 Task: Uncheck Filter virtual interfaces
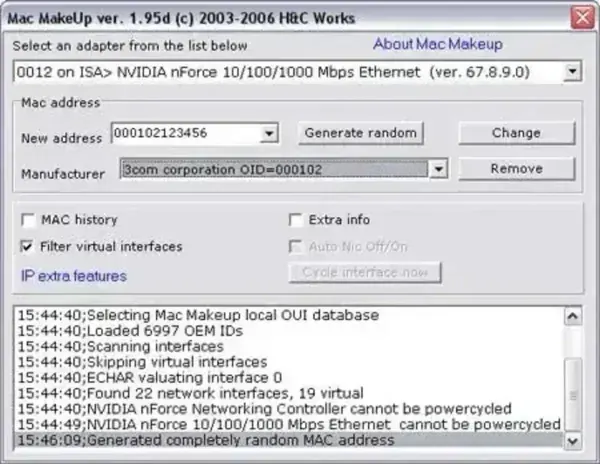coord(28,246)
